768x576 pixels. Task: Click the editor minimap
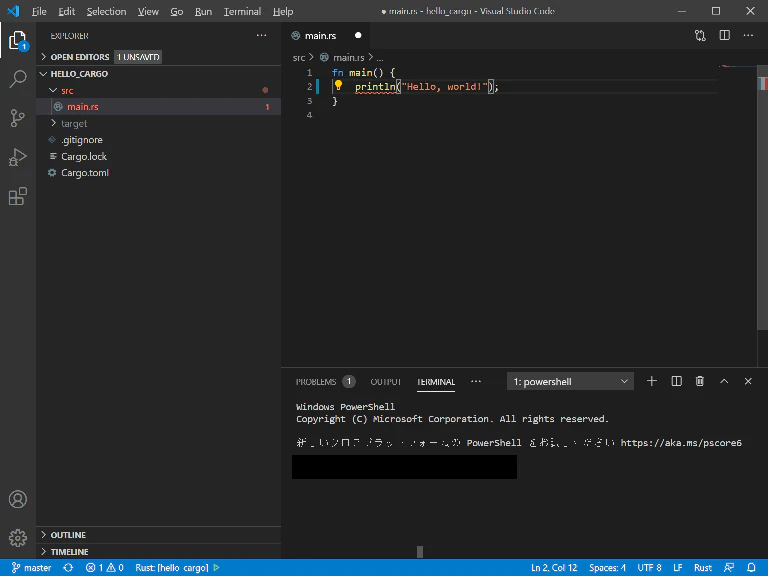click(x=738, y=67)
